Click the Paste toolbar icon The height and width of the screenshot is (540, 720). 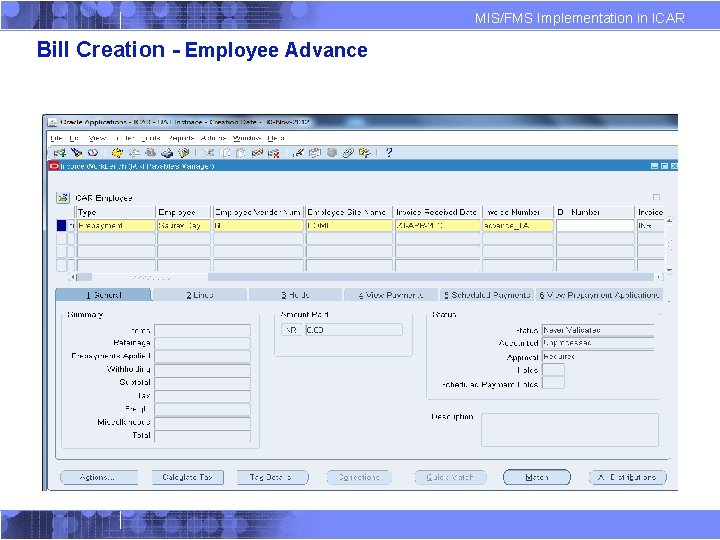pyautogui.click(x=240, y=153)
